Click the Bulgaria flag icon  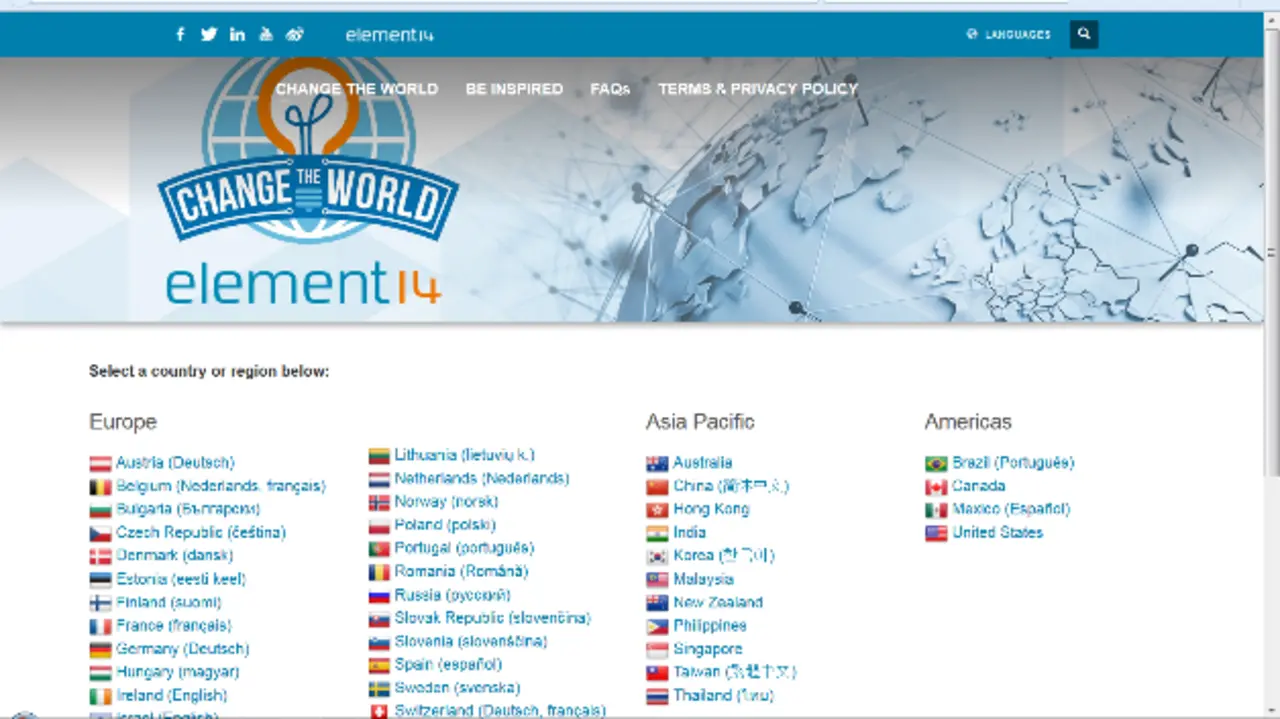(100, 510)
